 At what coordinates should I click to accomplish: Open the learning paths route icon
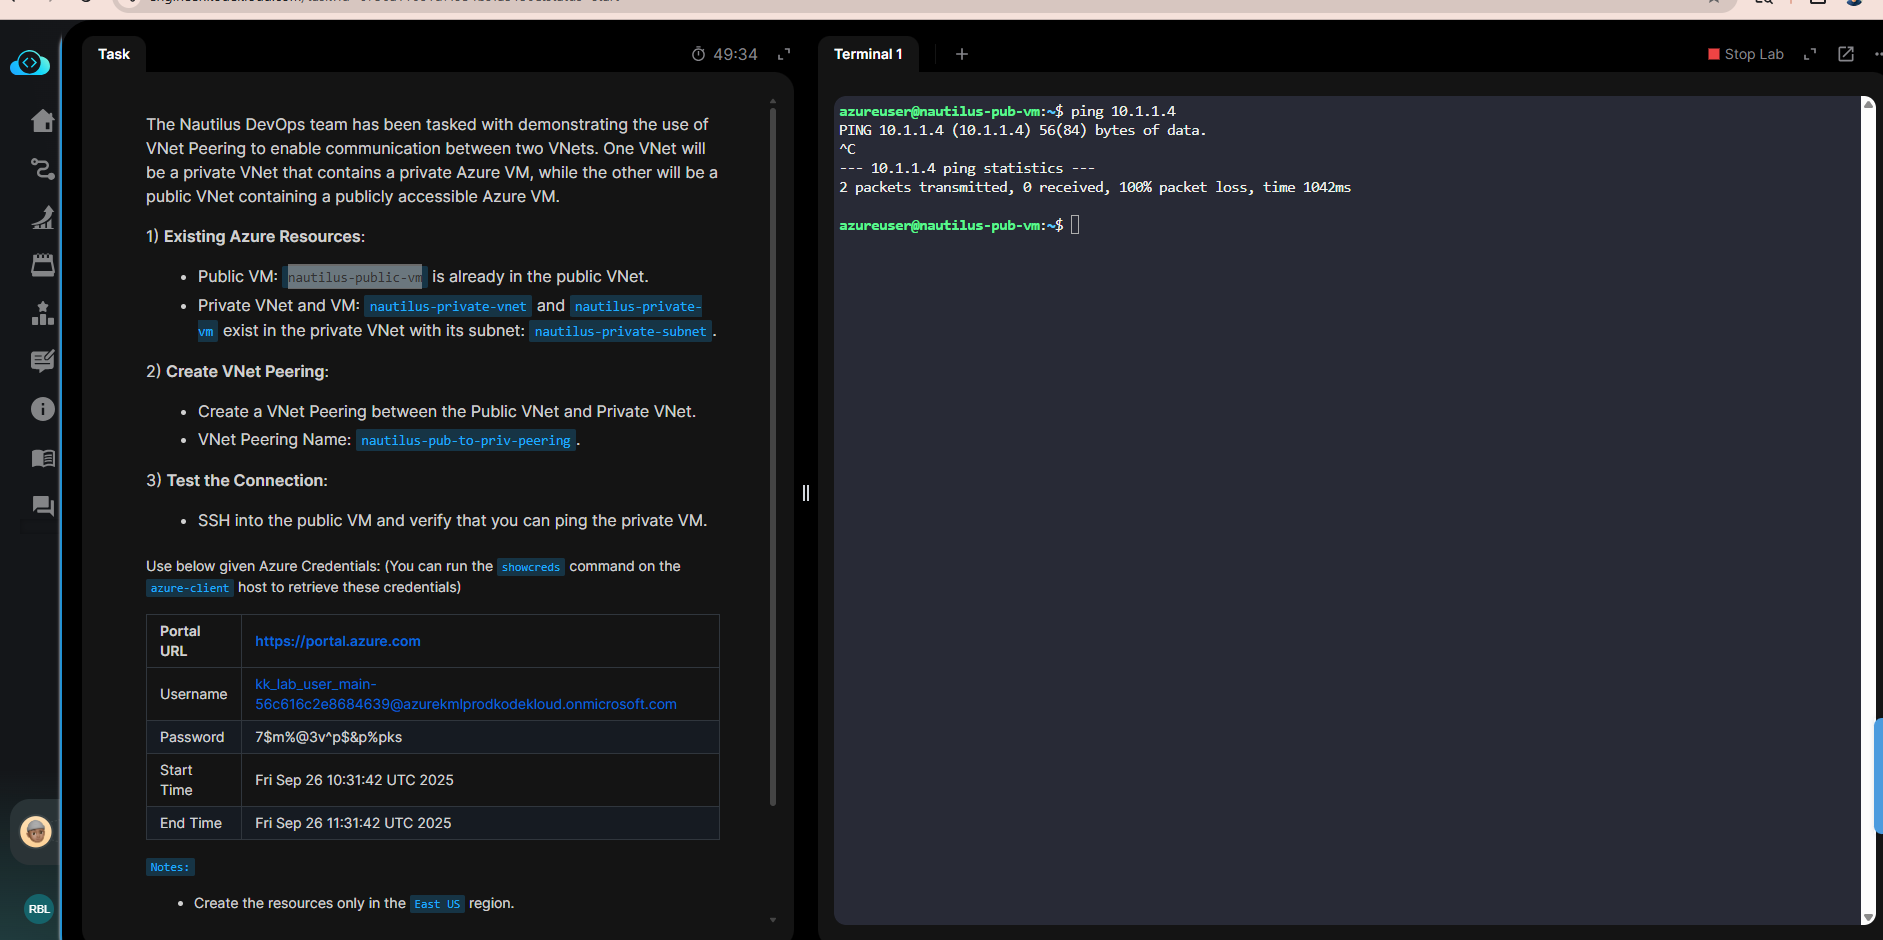(42, 169)
